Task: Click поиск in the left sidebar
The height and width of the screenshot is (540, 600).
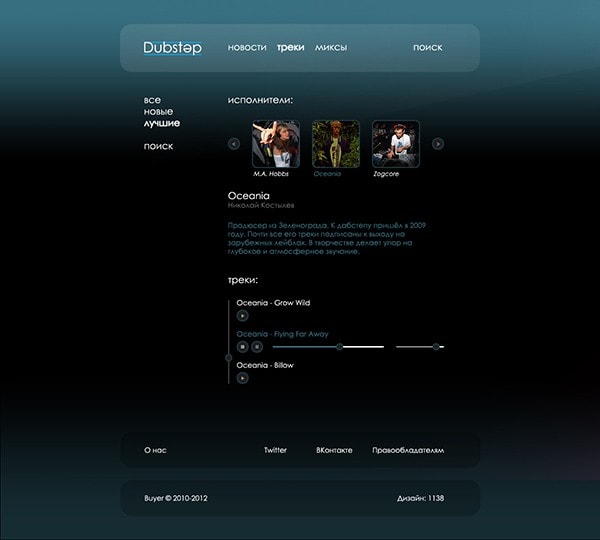Action: tap(158, 146)
